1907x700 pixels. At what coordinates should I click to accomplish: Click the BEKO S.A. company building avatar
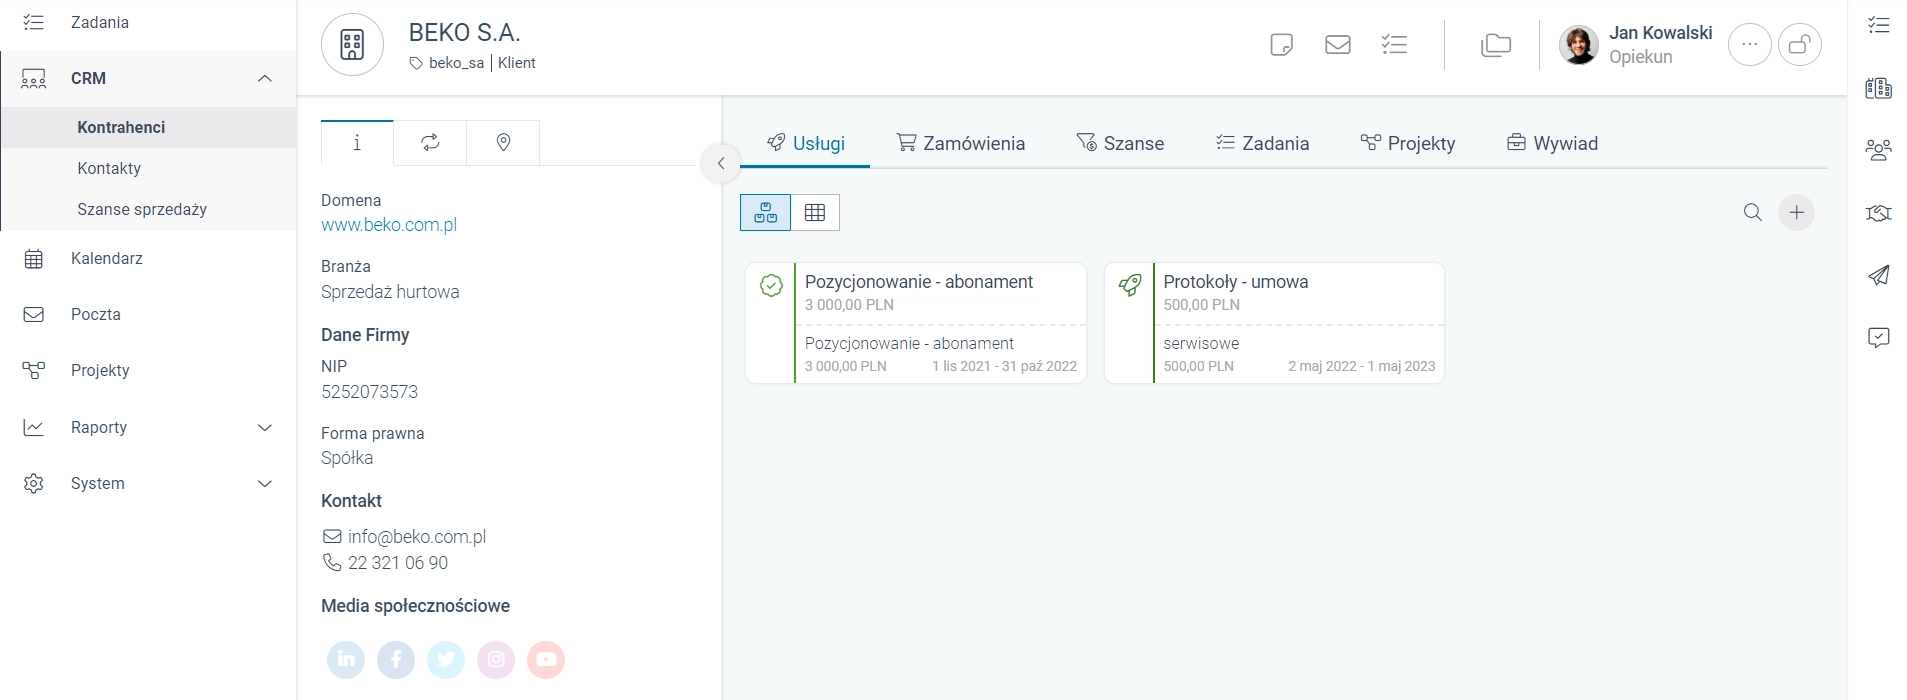(x=352, y=44)
